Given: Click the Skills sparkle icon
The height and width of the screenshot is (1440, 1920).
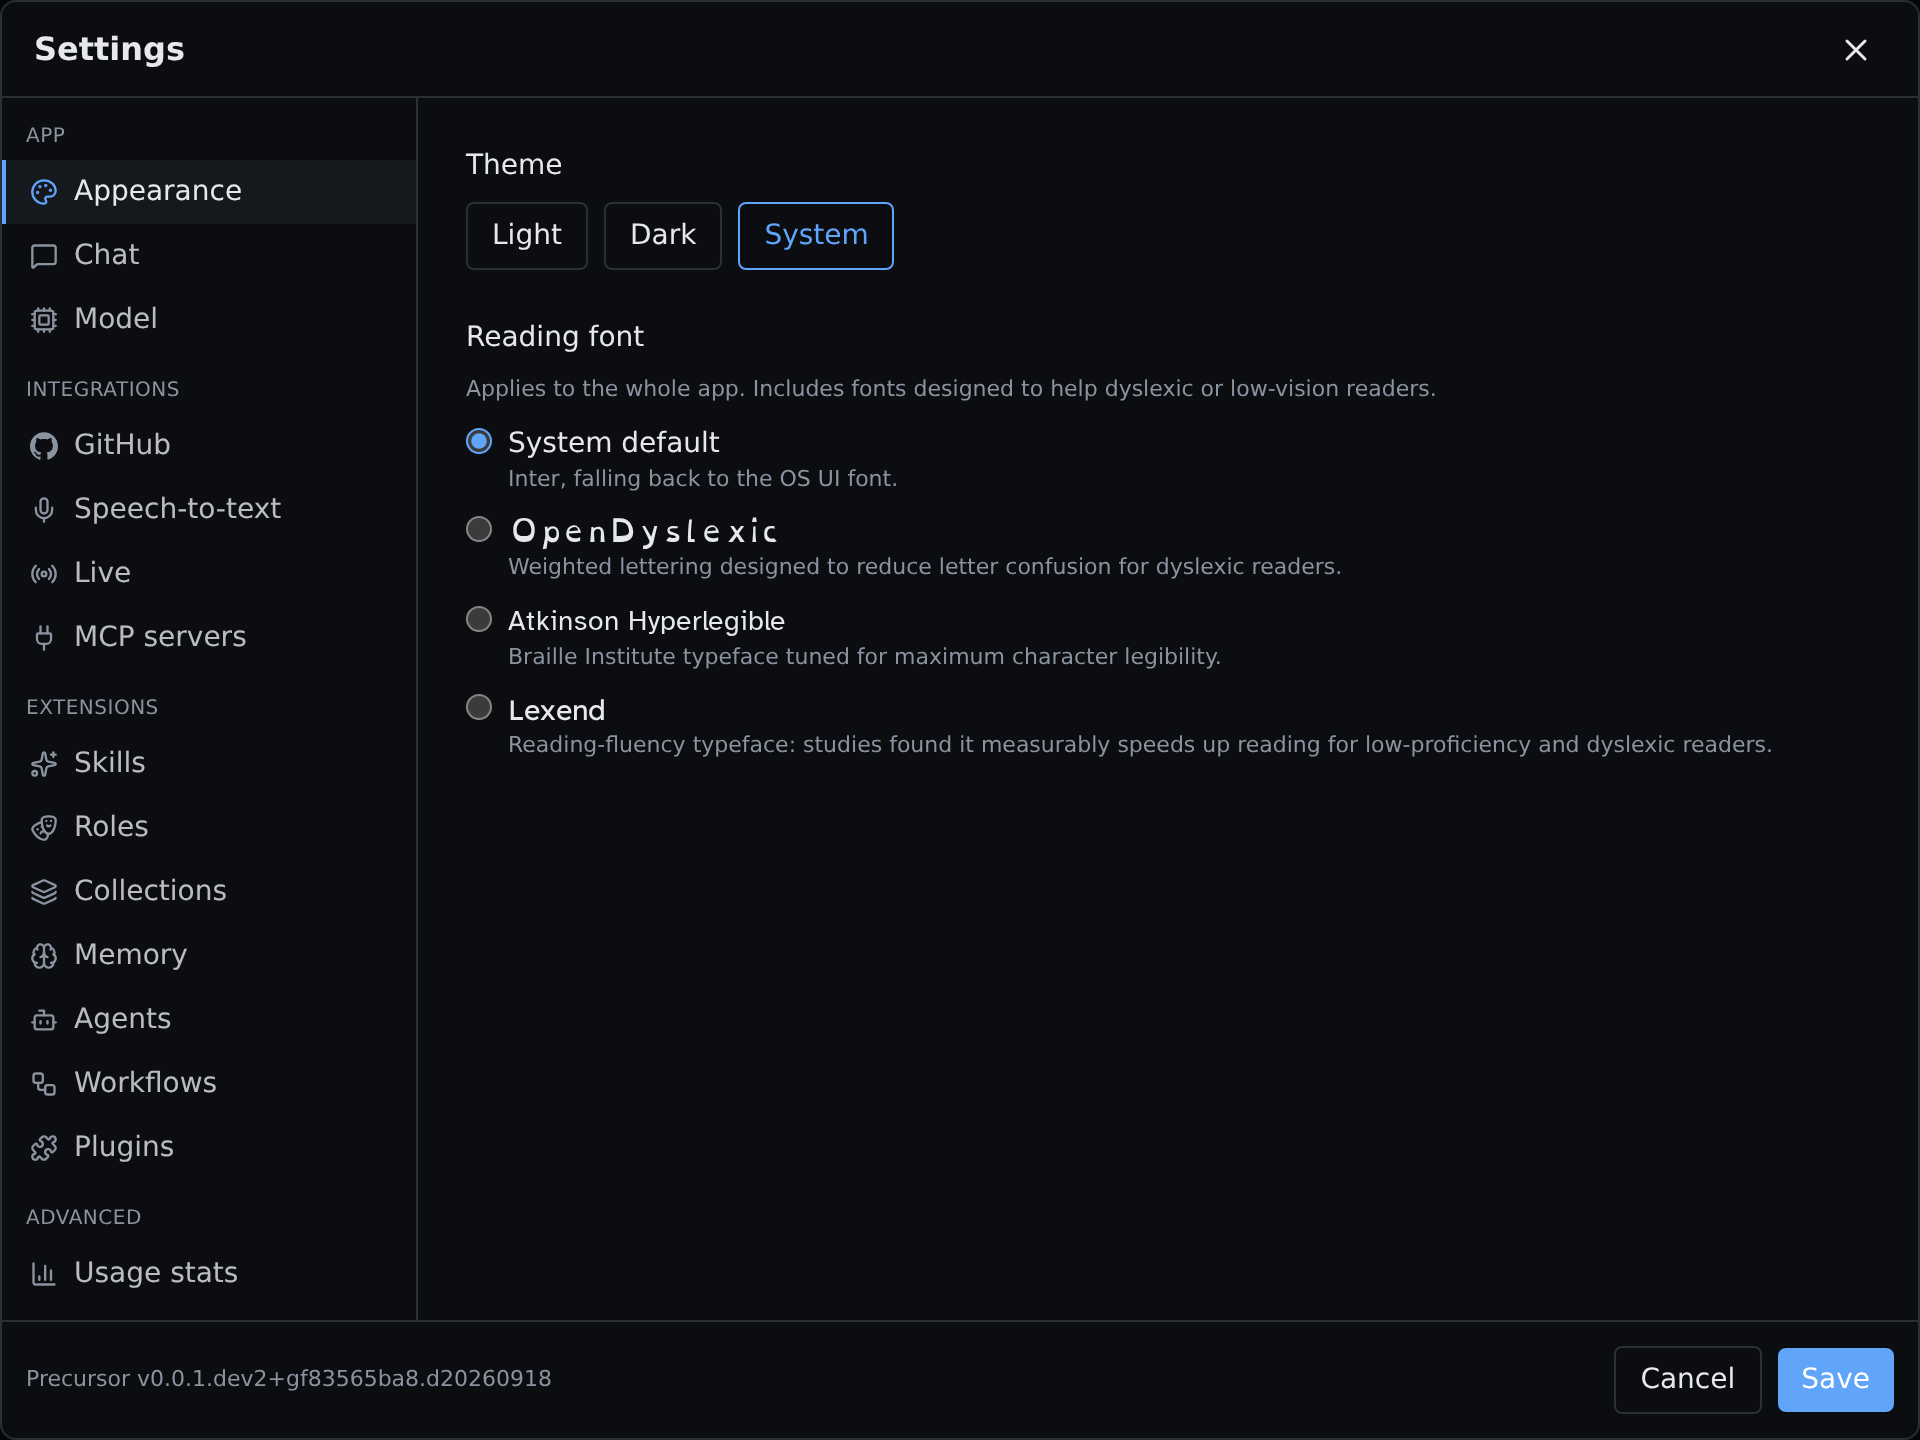Looking at the screenshot, I should point(44,764).
